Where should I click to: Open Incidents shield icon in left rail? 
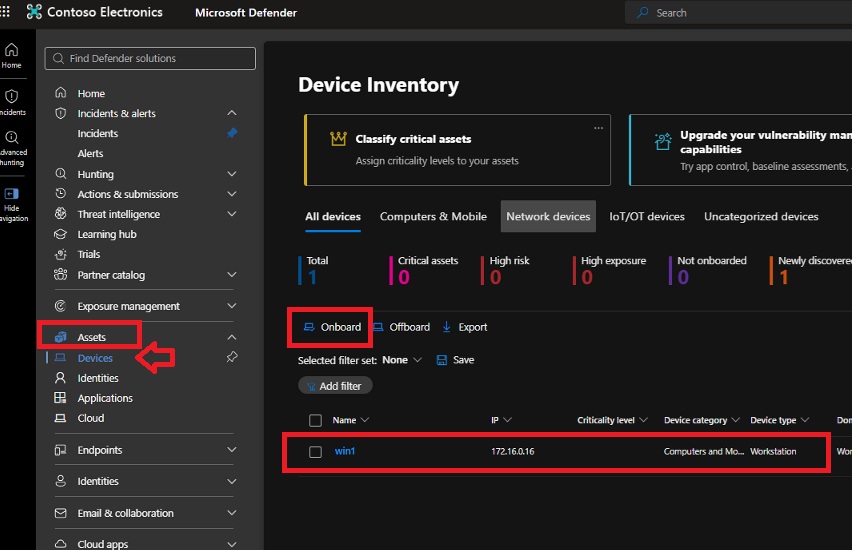click(11, 96)
